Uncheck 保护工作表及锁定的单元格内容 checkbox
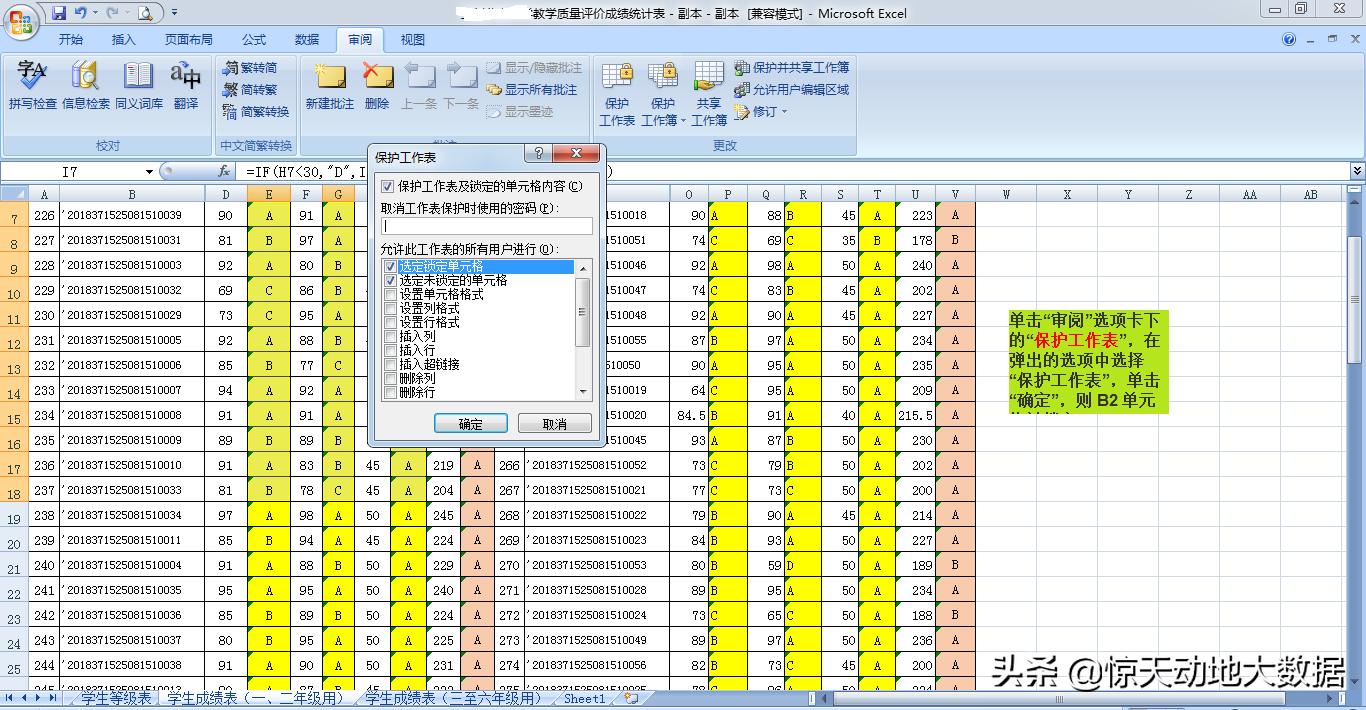The image size is (1366, 710). pos(388,185)
